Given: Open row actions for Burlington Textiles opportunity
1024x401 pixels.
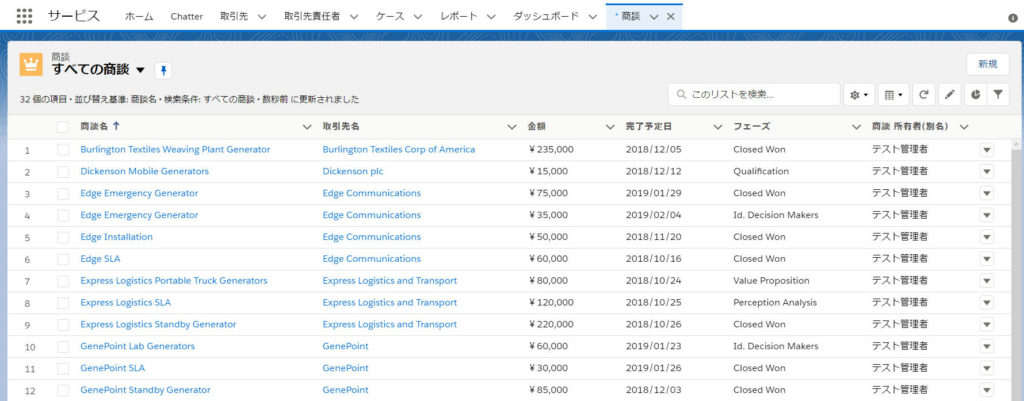Looking at the screenshot, I should tap(986, 150).
